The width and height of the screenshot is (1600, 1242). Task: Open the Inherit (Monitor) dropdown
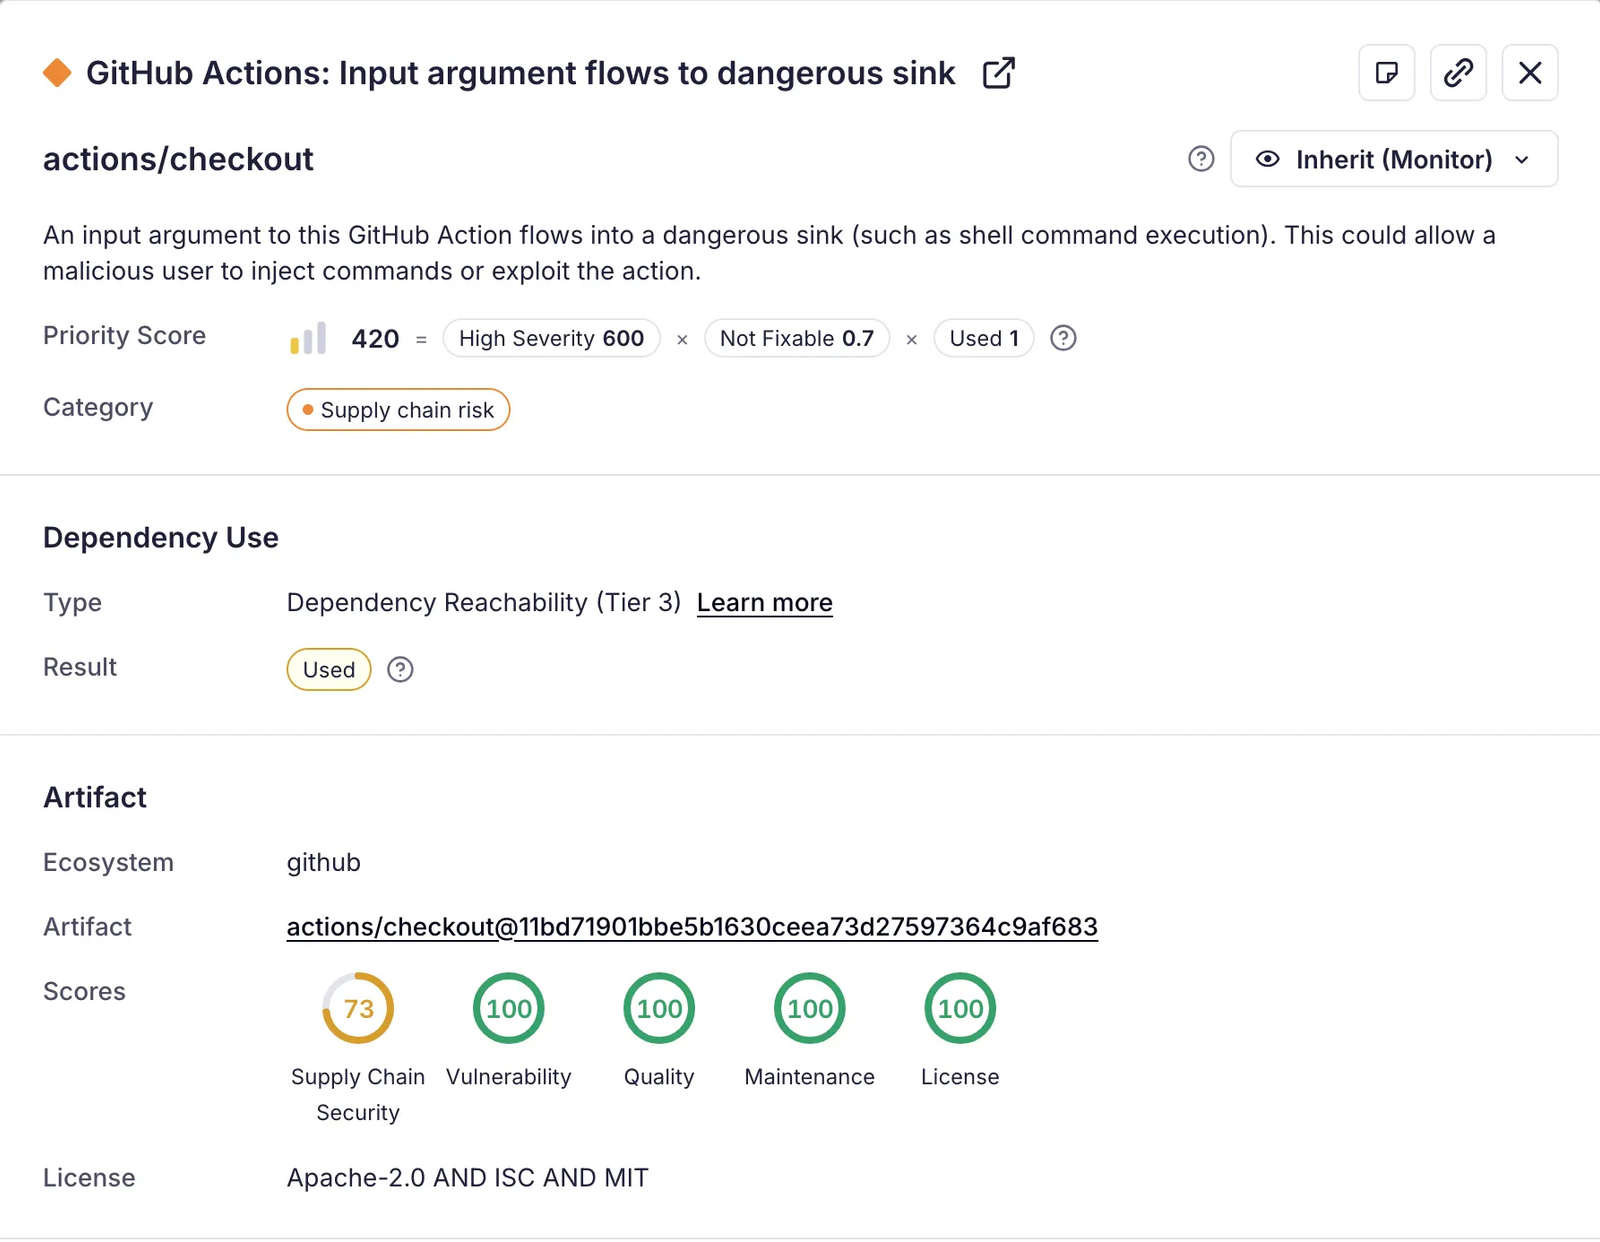pyautogui.click(x=1393, y=159)
